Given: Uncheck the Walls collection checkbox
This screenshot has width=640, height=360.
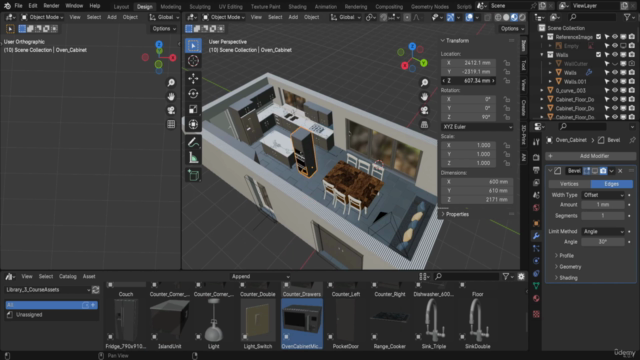Looking at the screenshot, I should pos(598,55).
